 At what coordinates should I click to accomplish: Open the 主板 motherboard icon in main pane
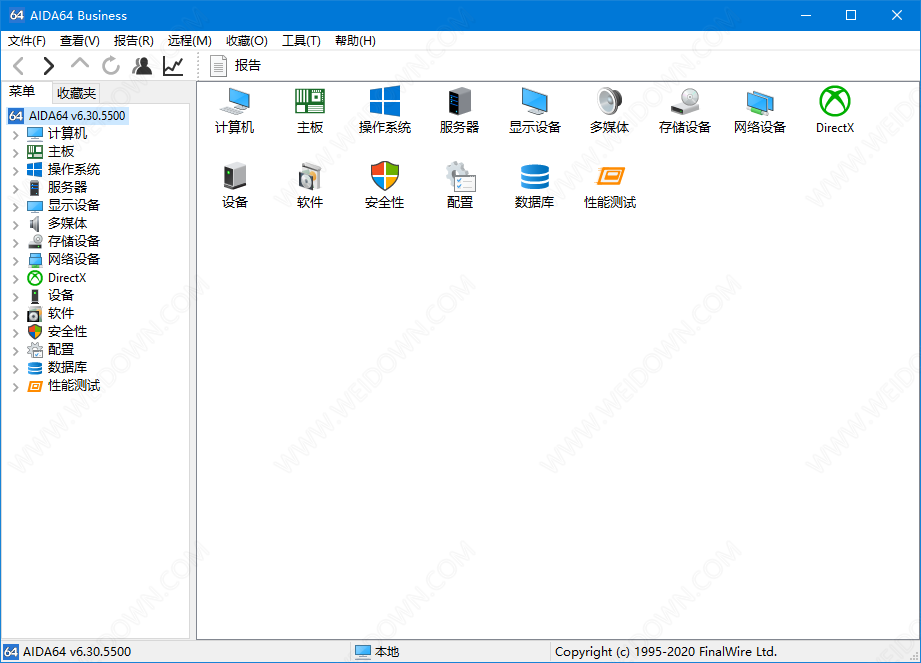(310, 102)
